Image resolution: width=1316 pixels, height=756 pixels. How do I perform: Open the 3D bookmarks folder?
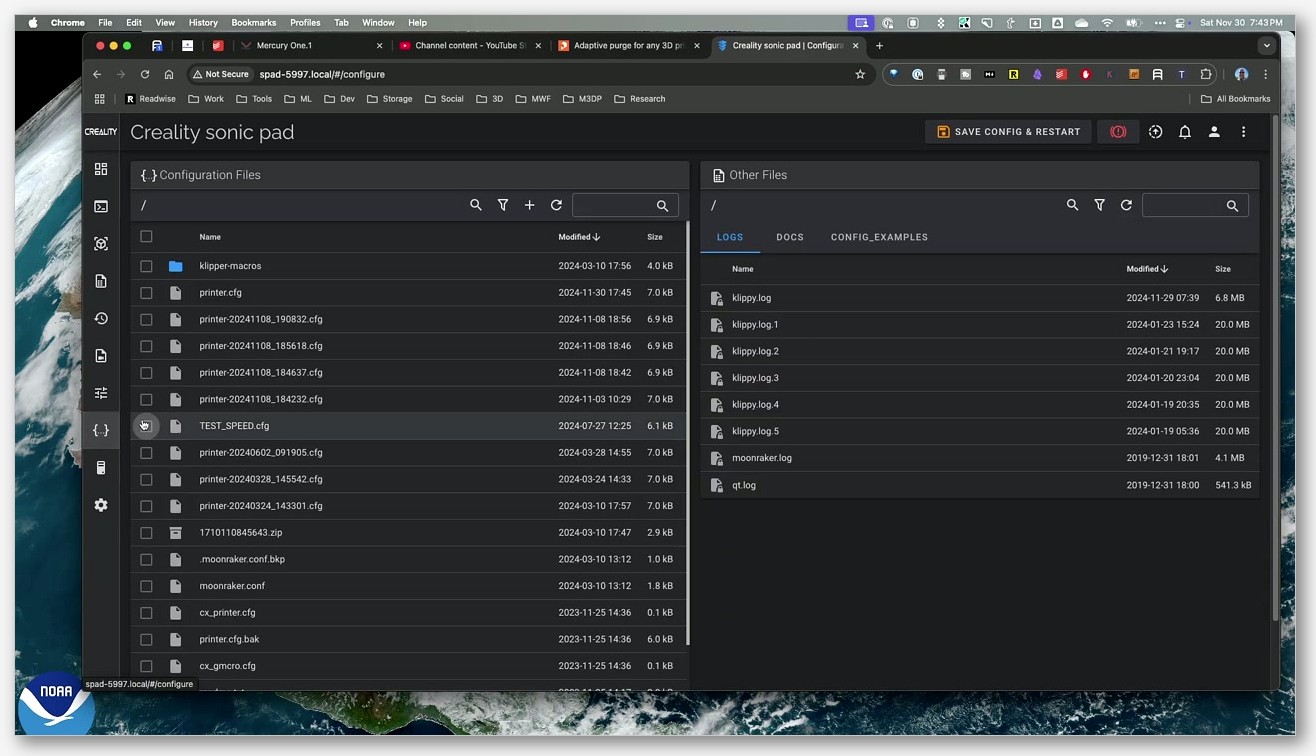(489, 99)
